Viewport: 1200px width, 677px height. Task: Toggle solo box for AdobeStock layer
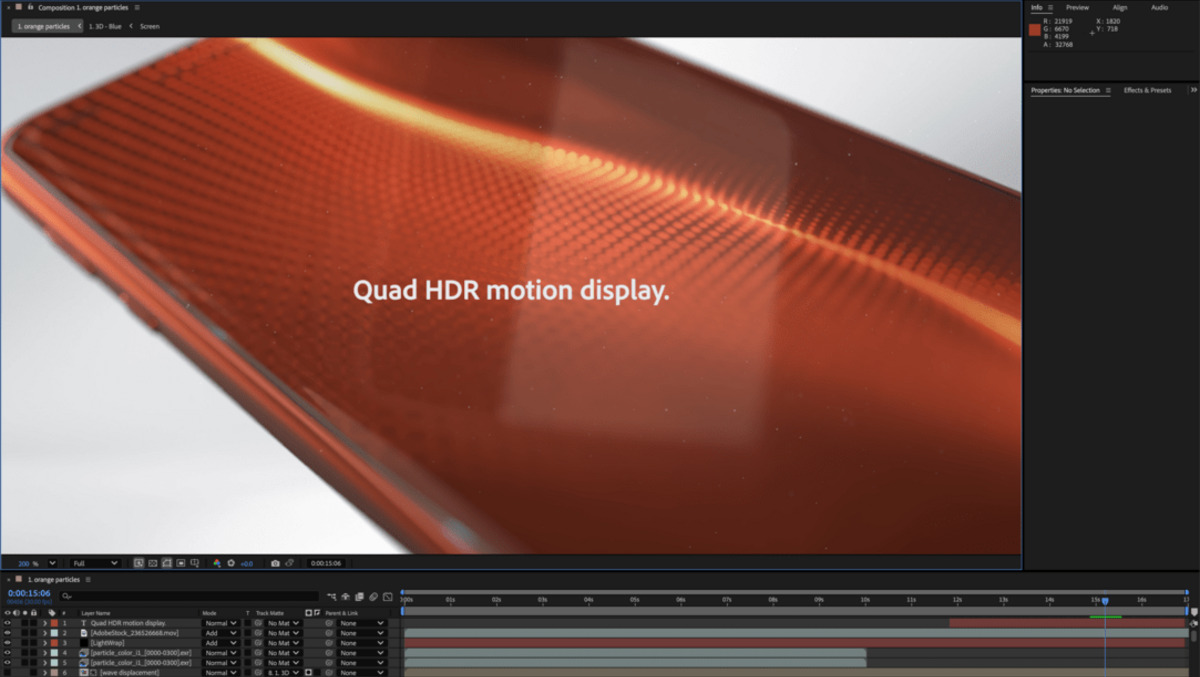click(25, 633)
